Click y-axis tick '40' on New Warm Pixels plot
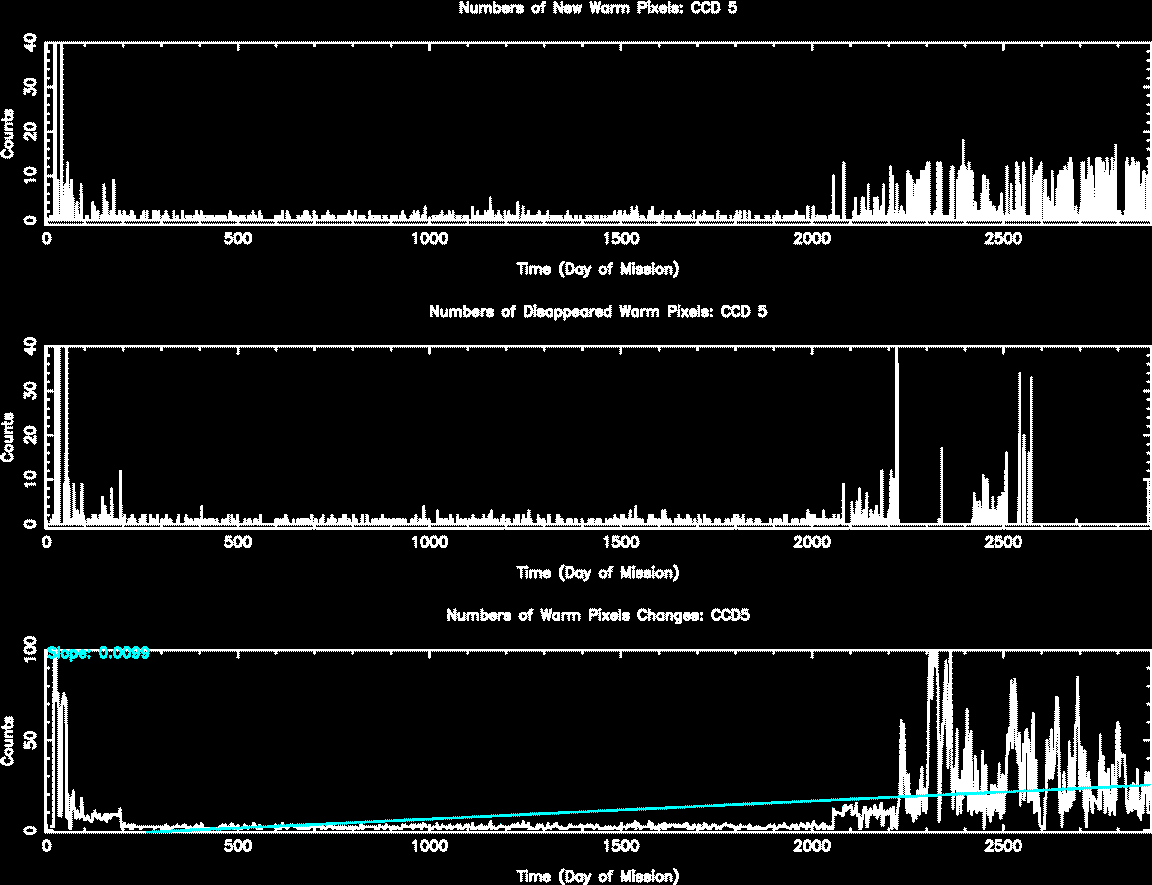The image size is (1152, 885). (30, 43)
